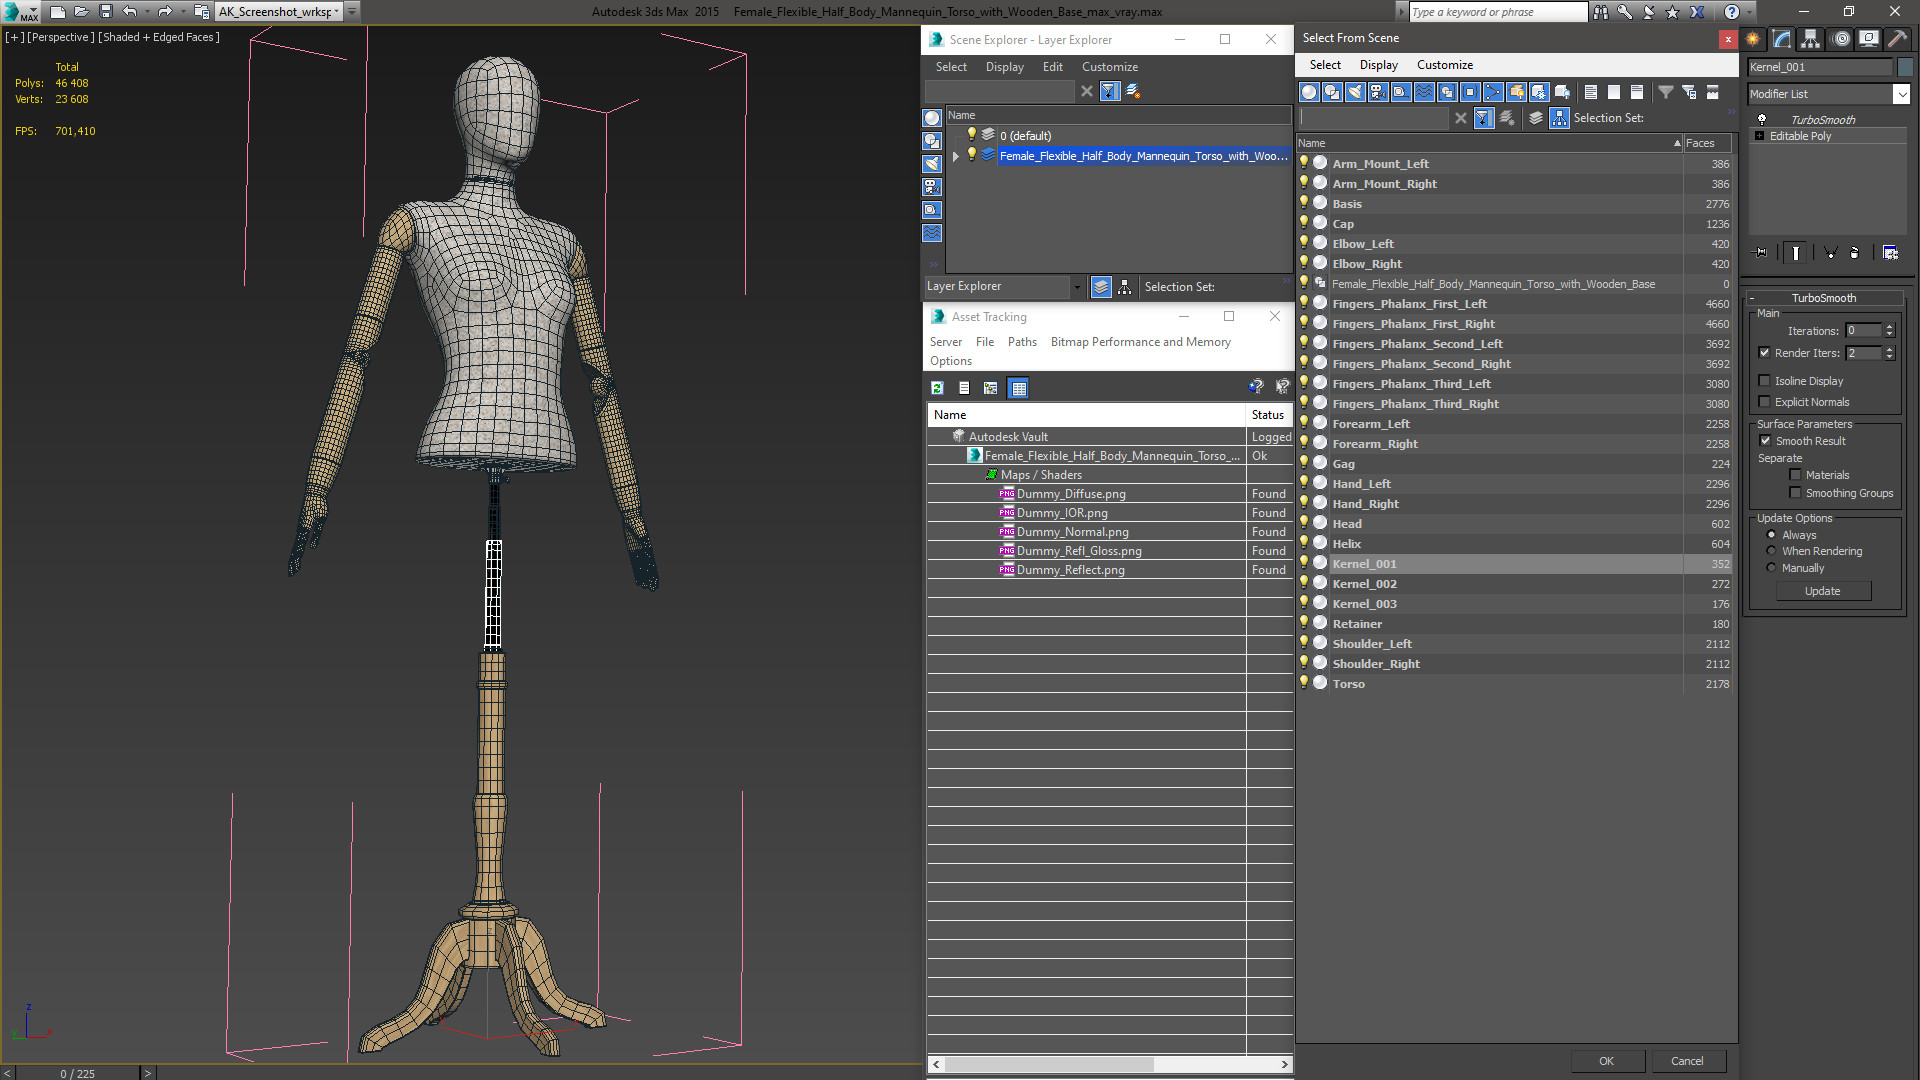Click the TurboSmooth modifier in stack
The height and width of the screenshot is (1080, 1920).
[x=1822, y=119]
